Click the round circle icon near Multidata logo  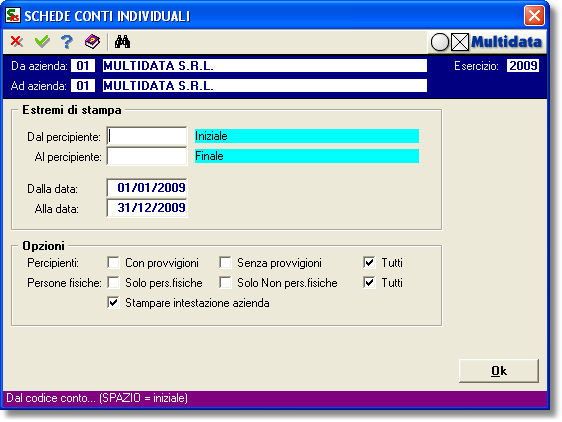click(x=439, y=42)
